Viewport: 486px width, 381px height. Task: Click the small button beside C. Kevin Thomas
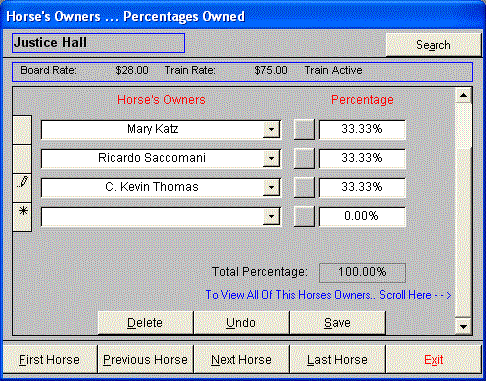point(304,187)
